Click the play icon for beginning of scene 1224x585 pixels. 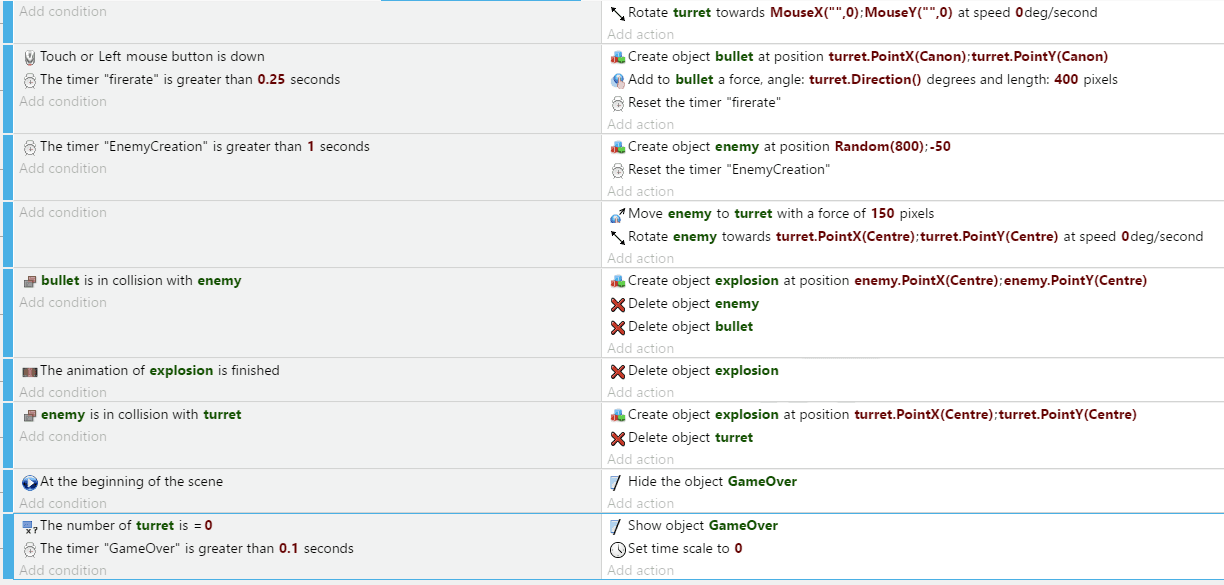[x=29, y=482]
